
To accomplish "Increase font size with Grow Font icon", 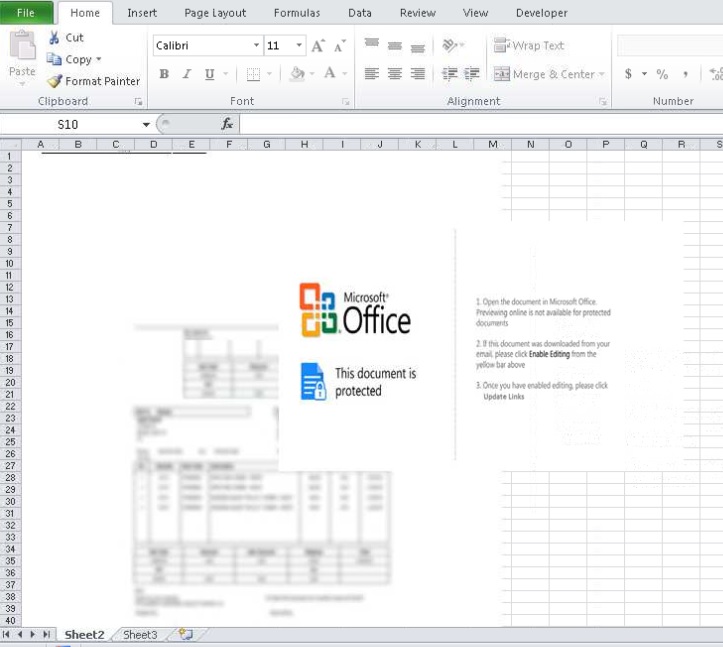I will tap(318, 46).
